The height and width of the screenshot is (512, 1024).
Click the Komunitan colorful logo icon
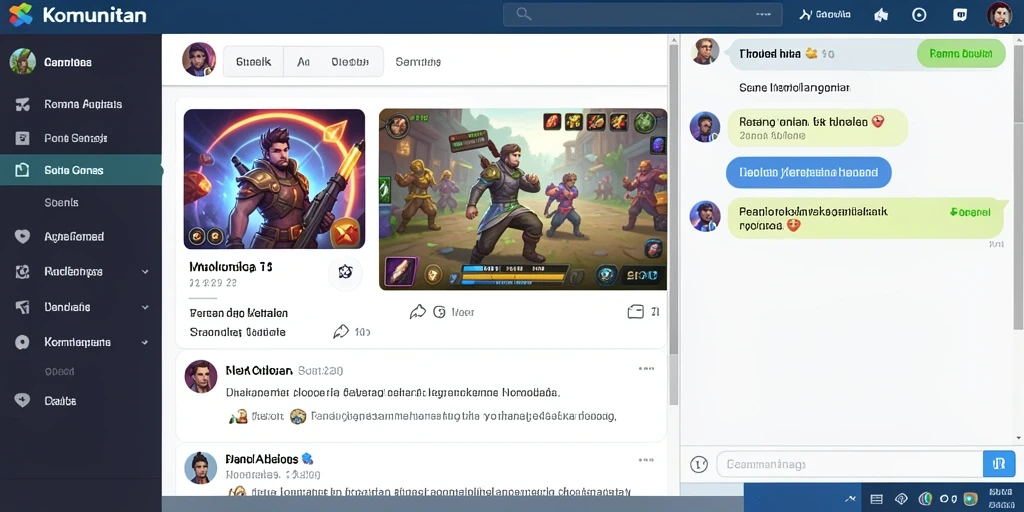tap(21, 14)
